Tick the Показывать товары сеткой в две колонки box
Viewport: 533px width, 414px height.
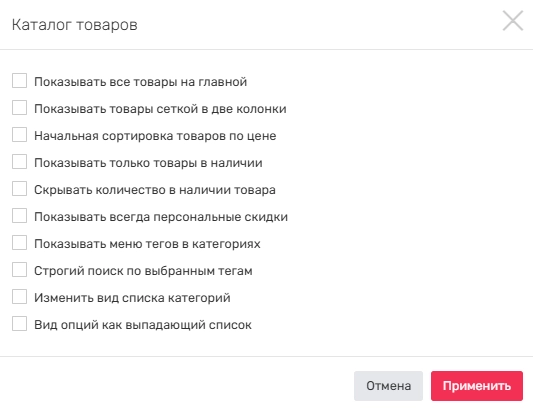pyautogui.click(x=19, y=108)
